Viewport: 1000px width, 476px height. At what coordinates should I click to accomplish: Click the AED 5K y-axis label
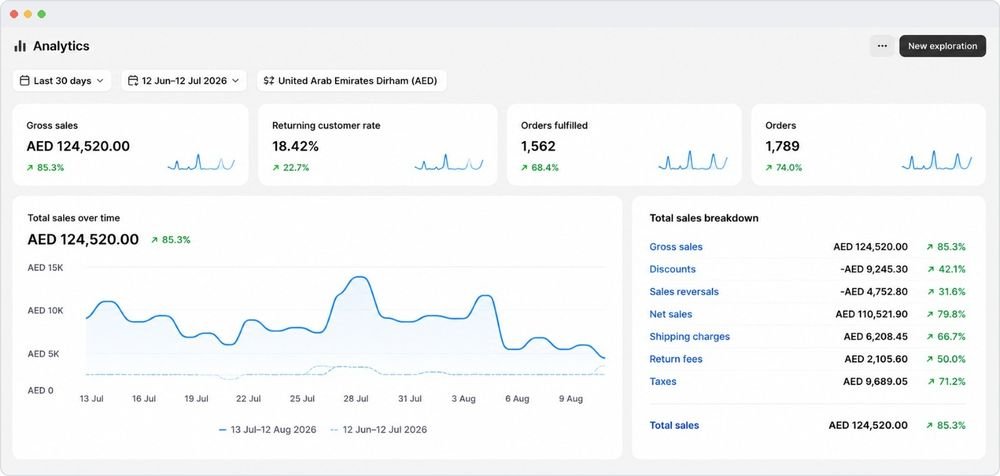pos(43,353)
